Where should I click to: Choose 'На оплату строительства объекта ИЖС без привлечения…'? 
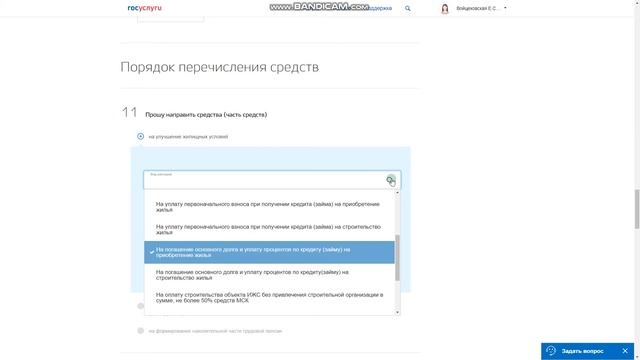coord(269,298)
